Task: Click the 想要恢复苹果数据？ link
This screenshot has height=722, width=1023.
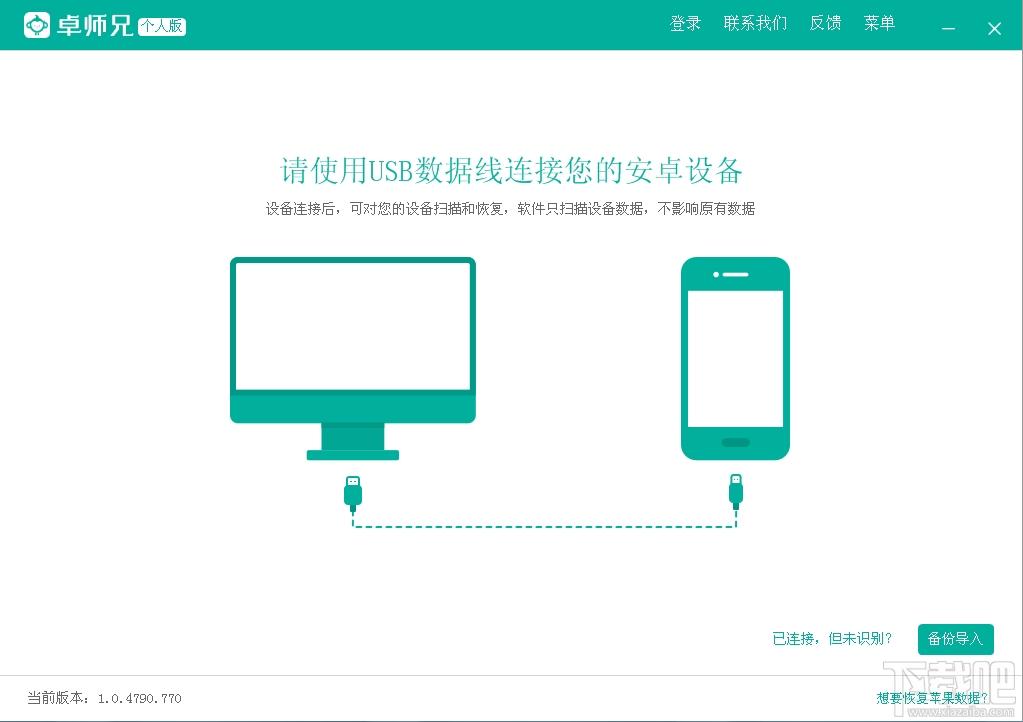Action: click(x=932, y=699)
